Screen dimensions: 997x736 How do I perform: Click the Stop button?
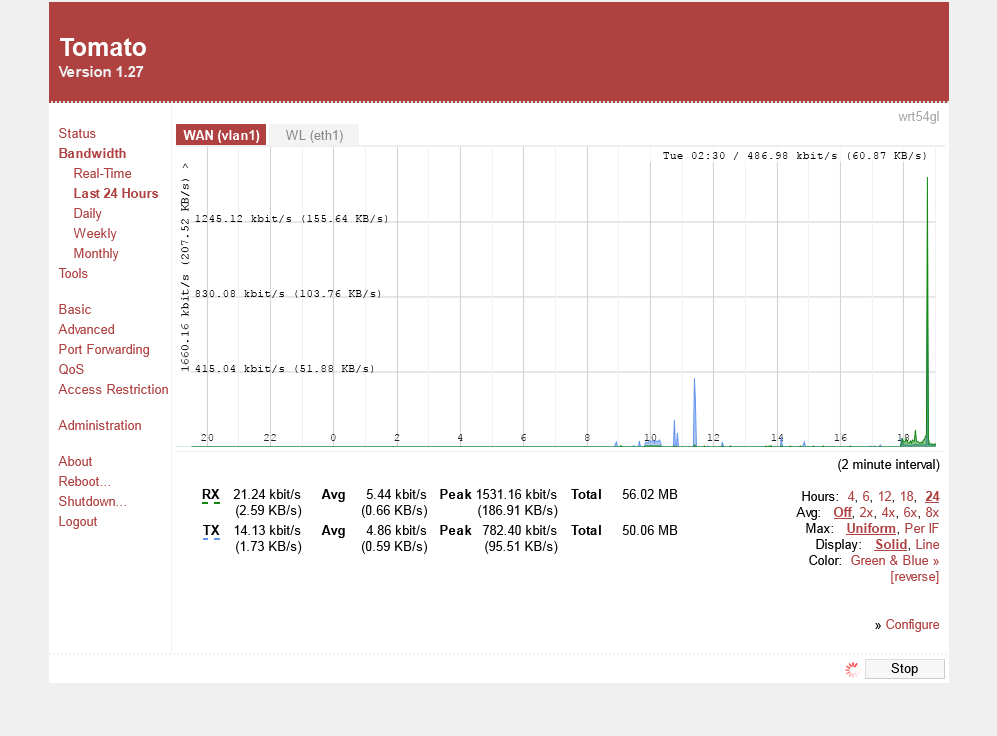pyautogui.click(x=904, y=669)
